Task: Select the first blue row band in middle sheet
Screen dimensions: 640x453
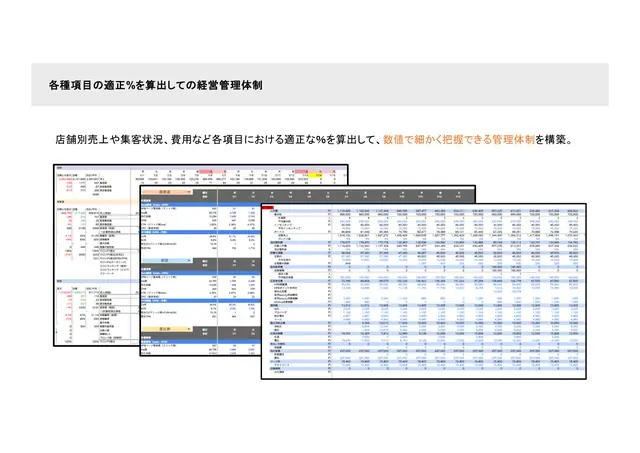Action: pyautogui.click(x=200, y=204)
